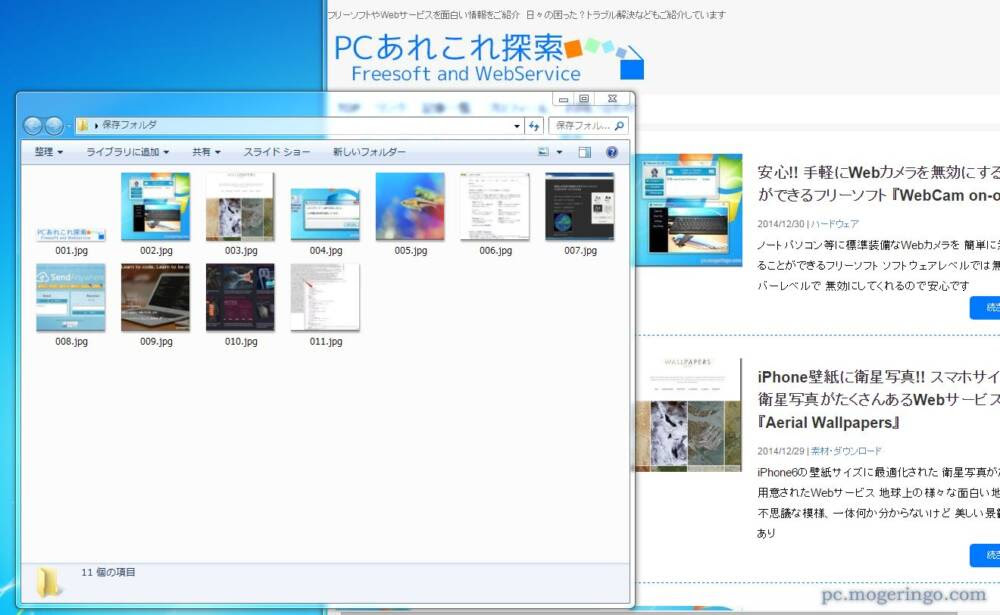Select thumbnail 010.jpg
This screenshot has width=1000, height=615.
240,298
